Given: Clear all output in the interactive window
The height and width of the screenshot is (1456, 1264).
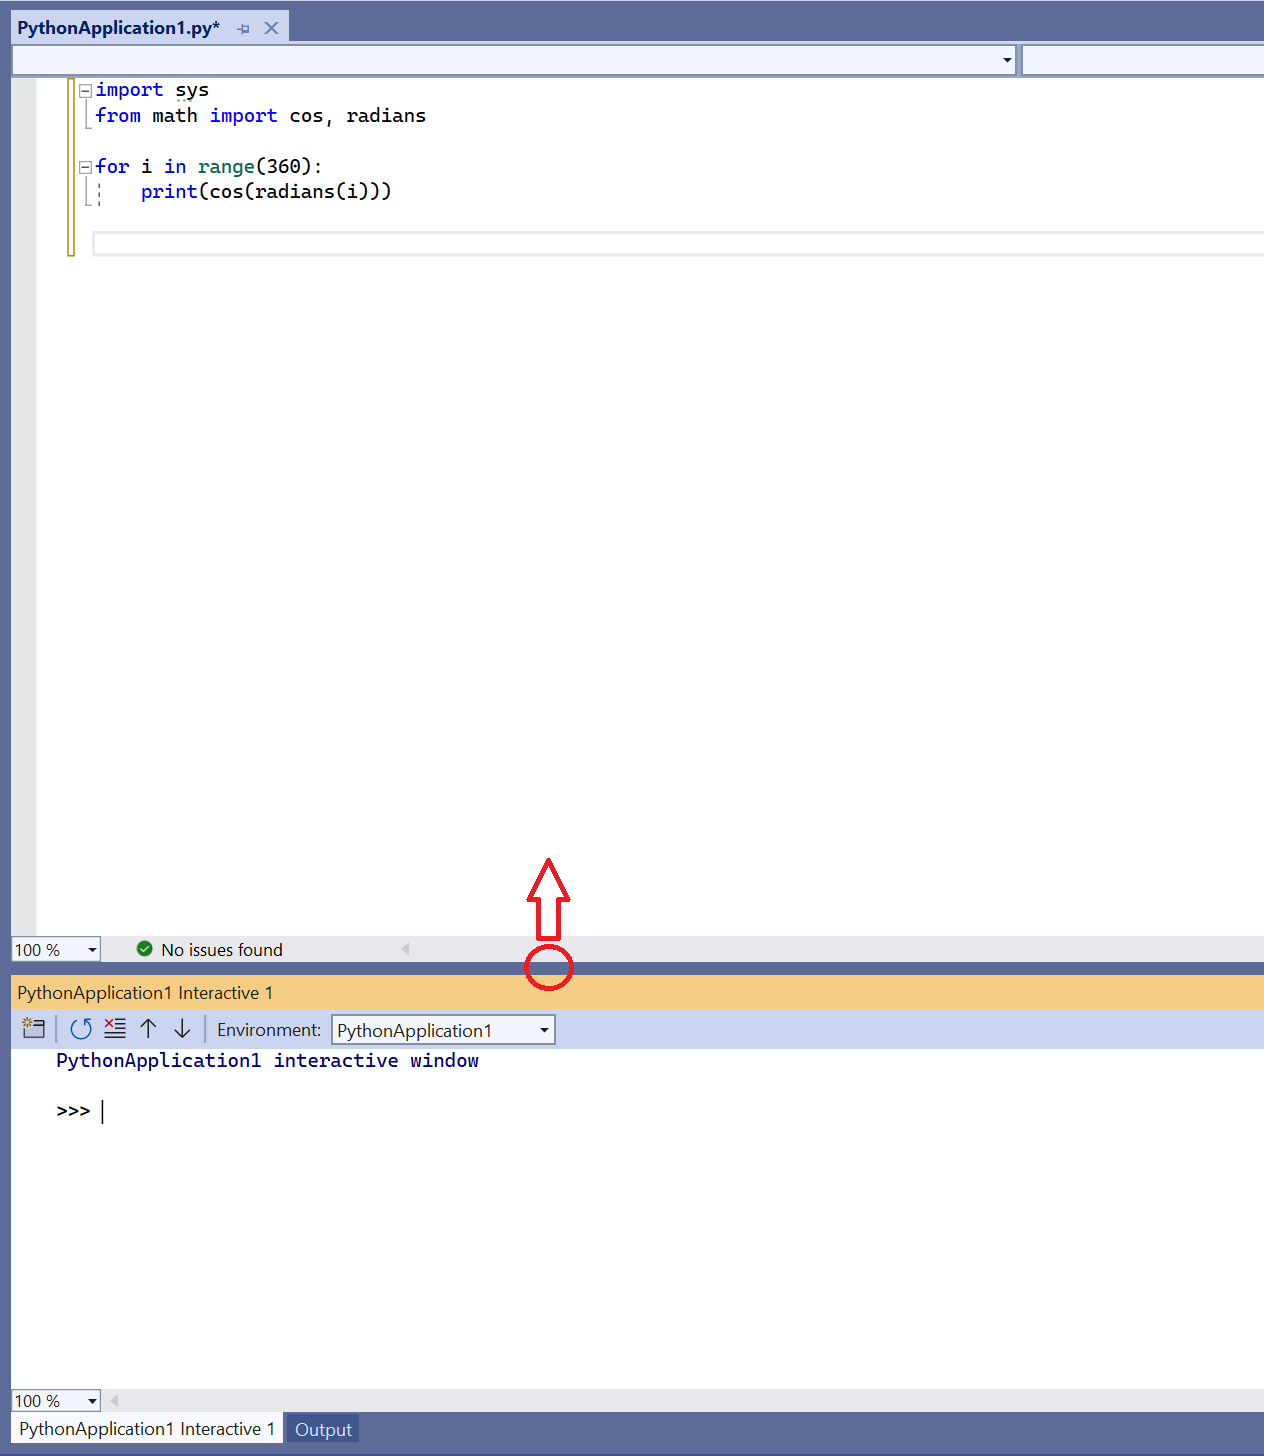Looking at the screenshot, I should click(115, 1028).
